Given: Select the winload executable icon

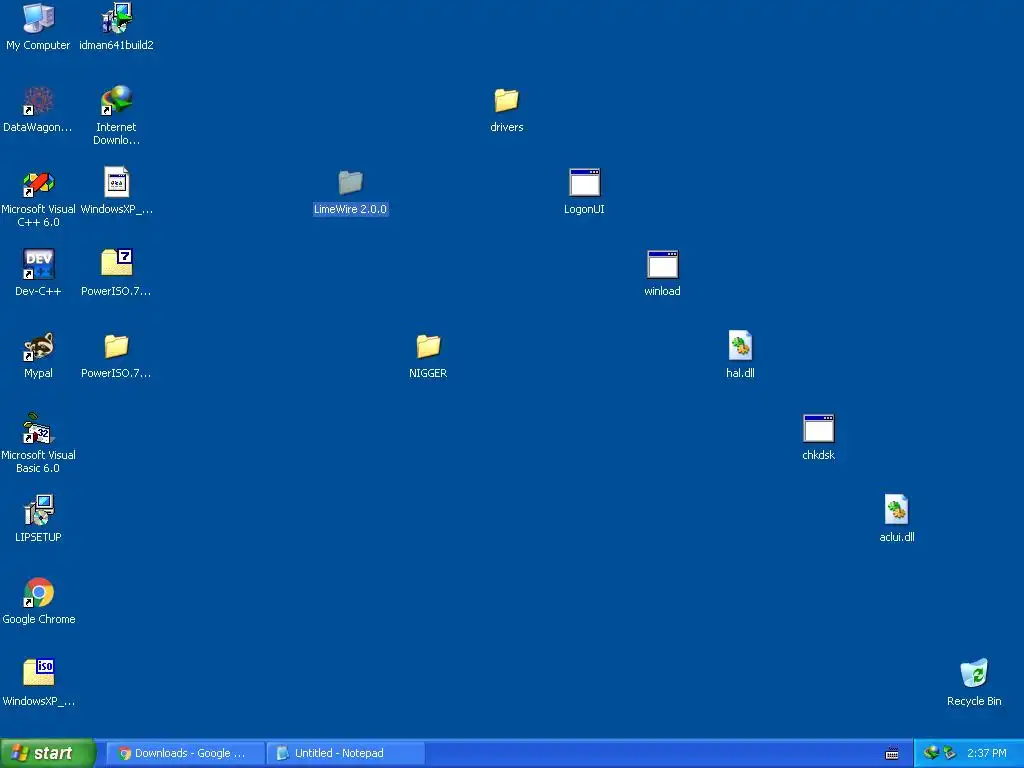Looking at the screenshot, I should pos(662,272).
